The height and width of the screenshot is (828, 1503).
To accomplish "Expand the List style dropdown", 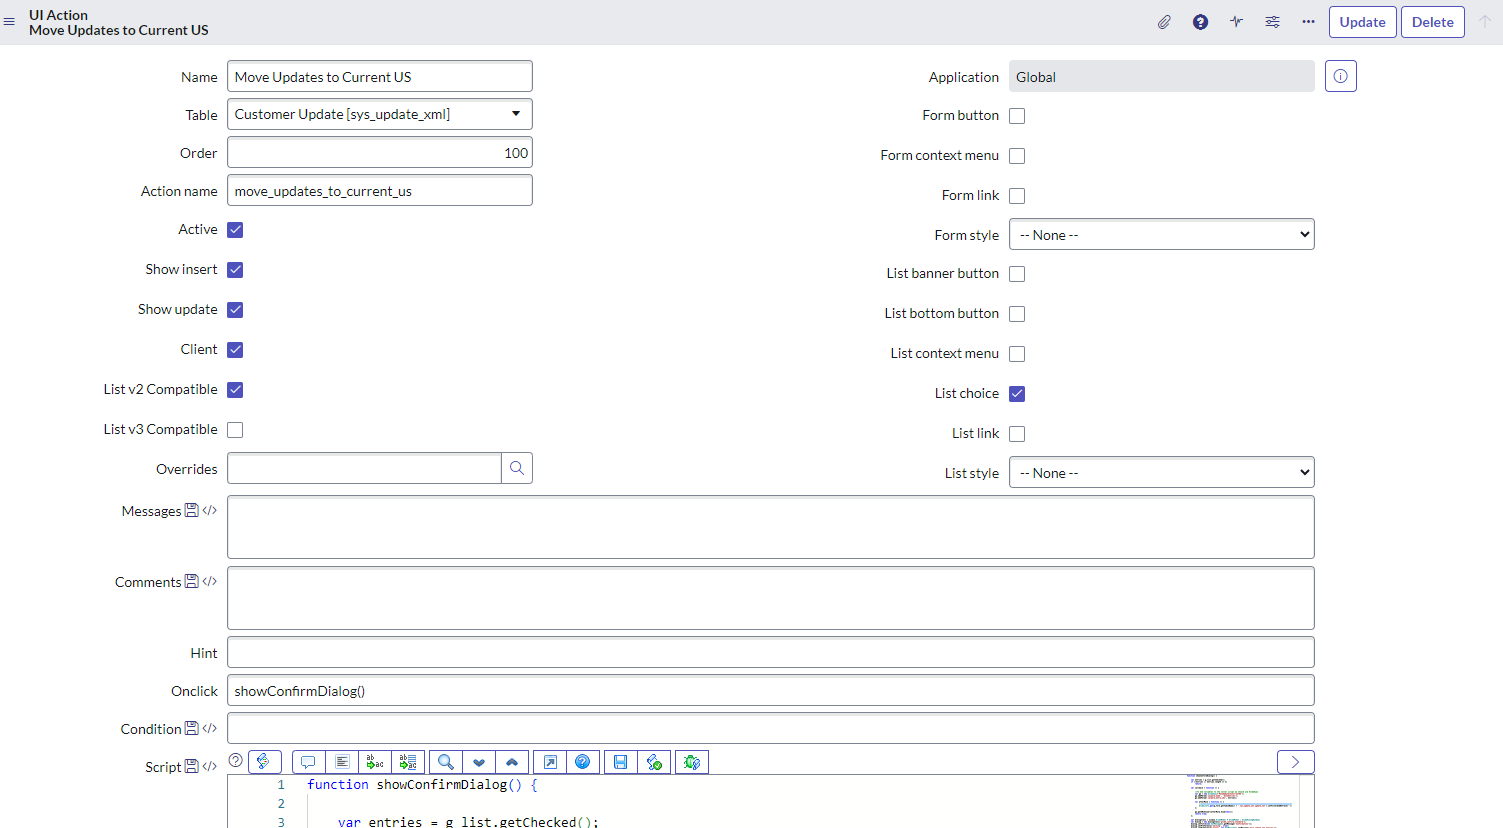I will coord(1161,473).
